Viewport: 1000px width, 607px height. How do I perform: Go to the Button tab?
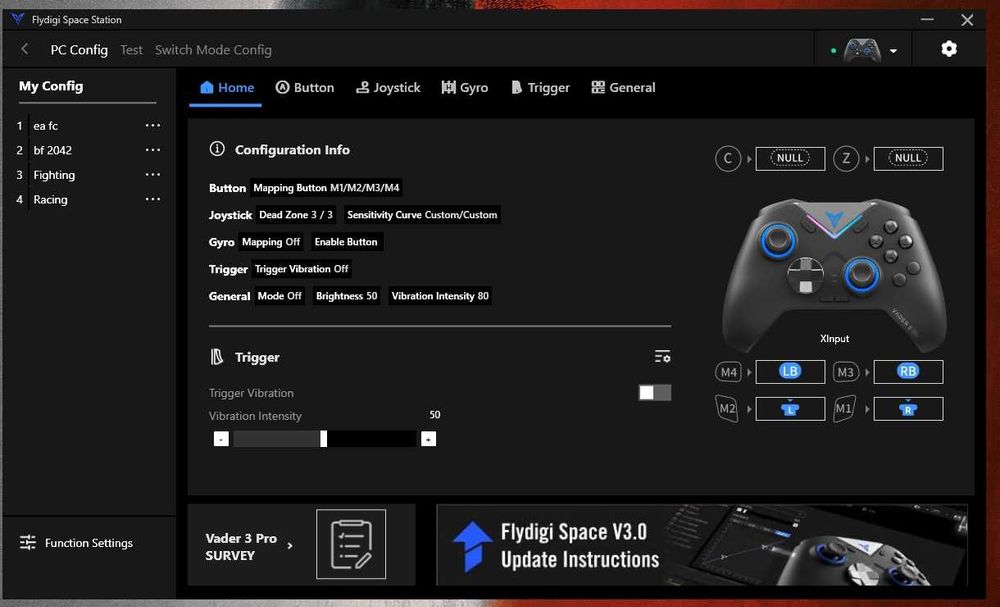[x=305, y=87]
